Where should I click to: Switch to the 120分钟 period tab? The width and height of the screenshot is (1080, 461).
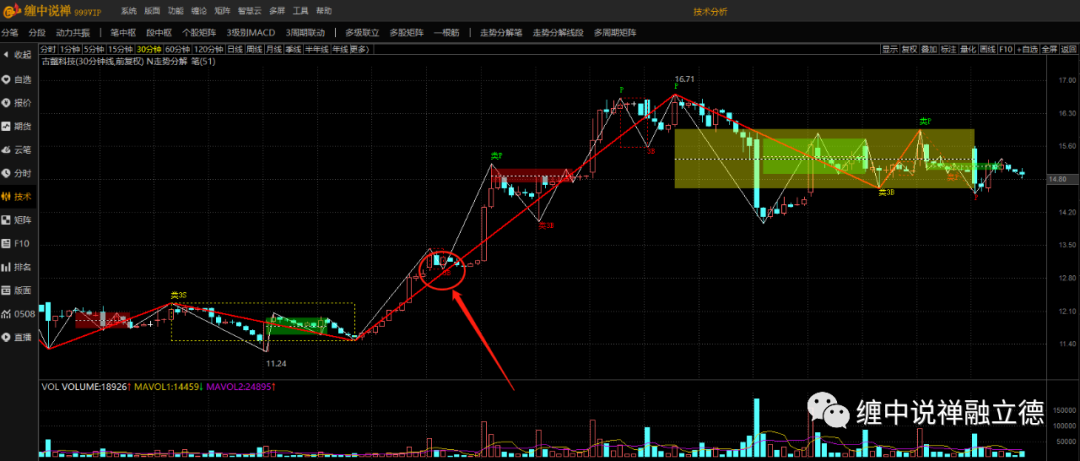[x=209, y=49]
